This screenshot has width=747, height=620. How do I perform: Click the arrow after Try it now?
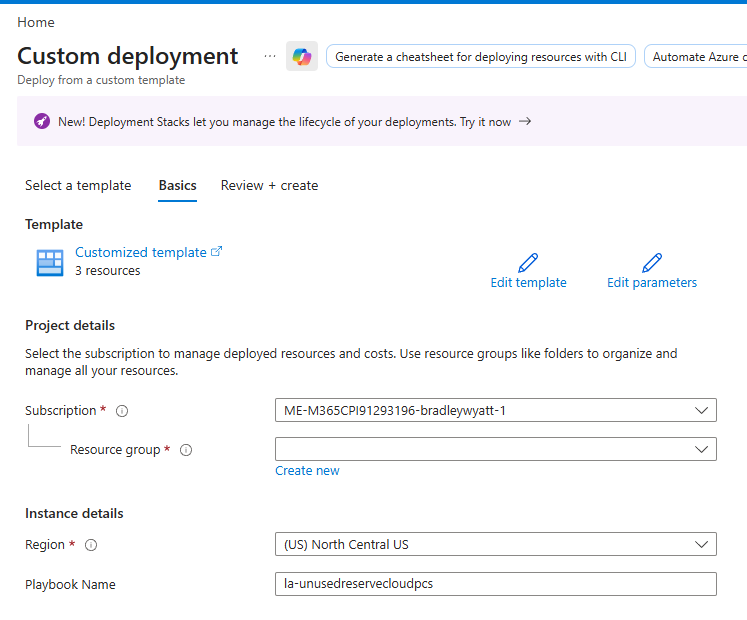coord(525,122)
